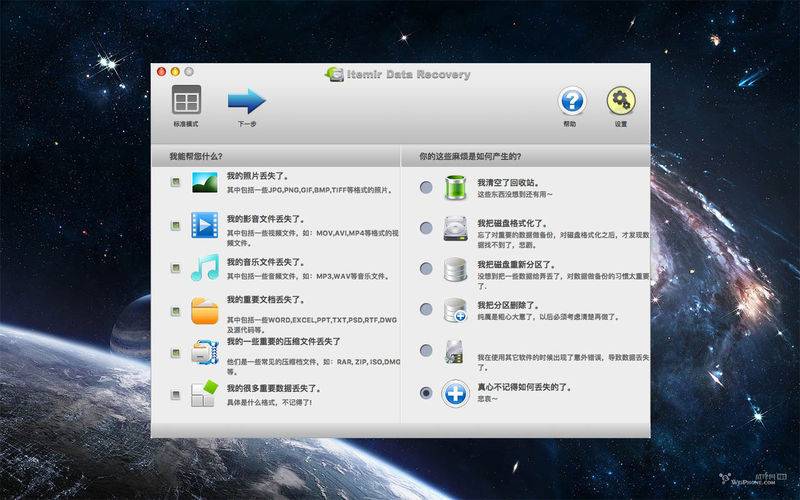Click the lost photos landscape icon
Viewport: 800px width, 500px height.
[205, 183]
